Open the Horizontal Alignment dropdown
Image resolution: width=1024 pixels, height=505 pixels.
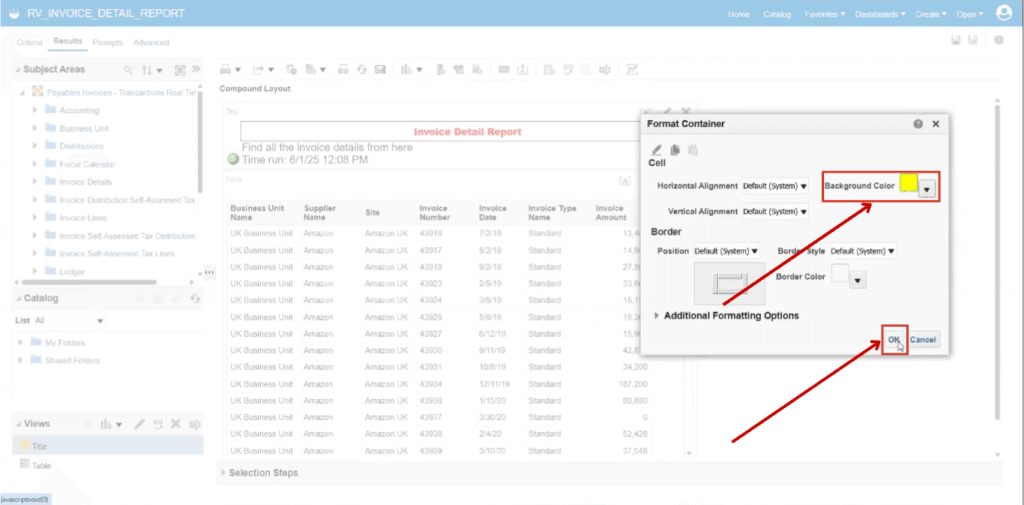(775, 186)
